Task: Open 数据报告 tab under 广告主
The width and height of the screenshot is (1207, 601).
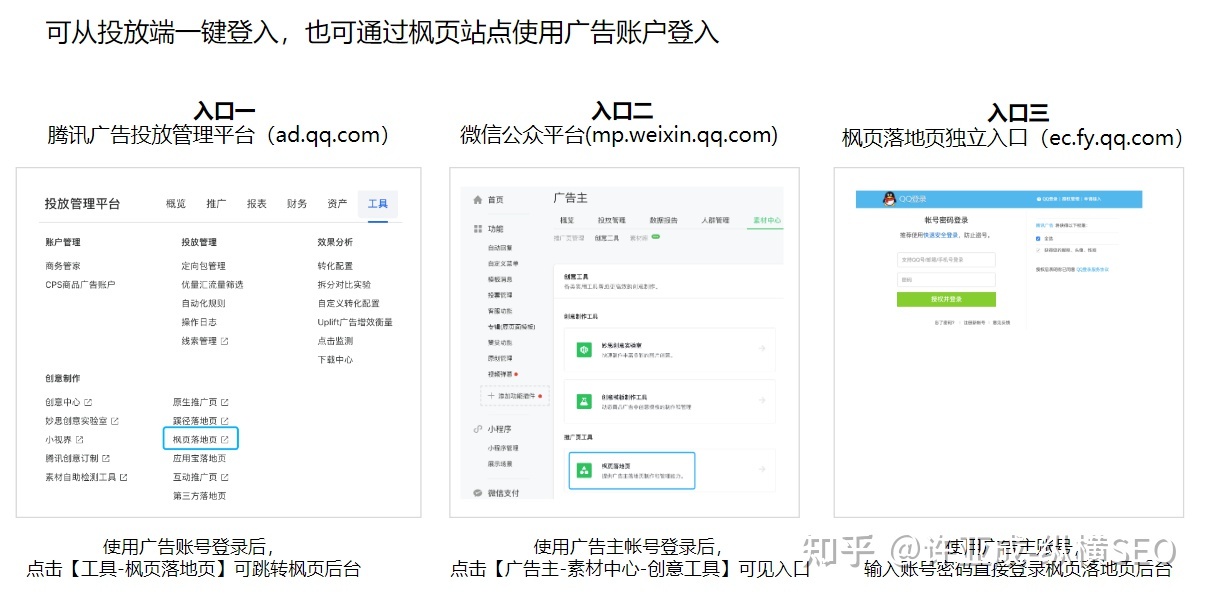Action: pyautogui.click(x=664, y=220)
